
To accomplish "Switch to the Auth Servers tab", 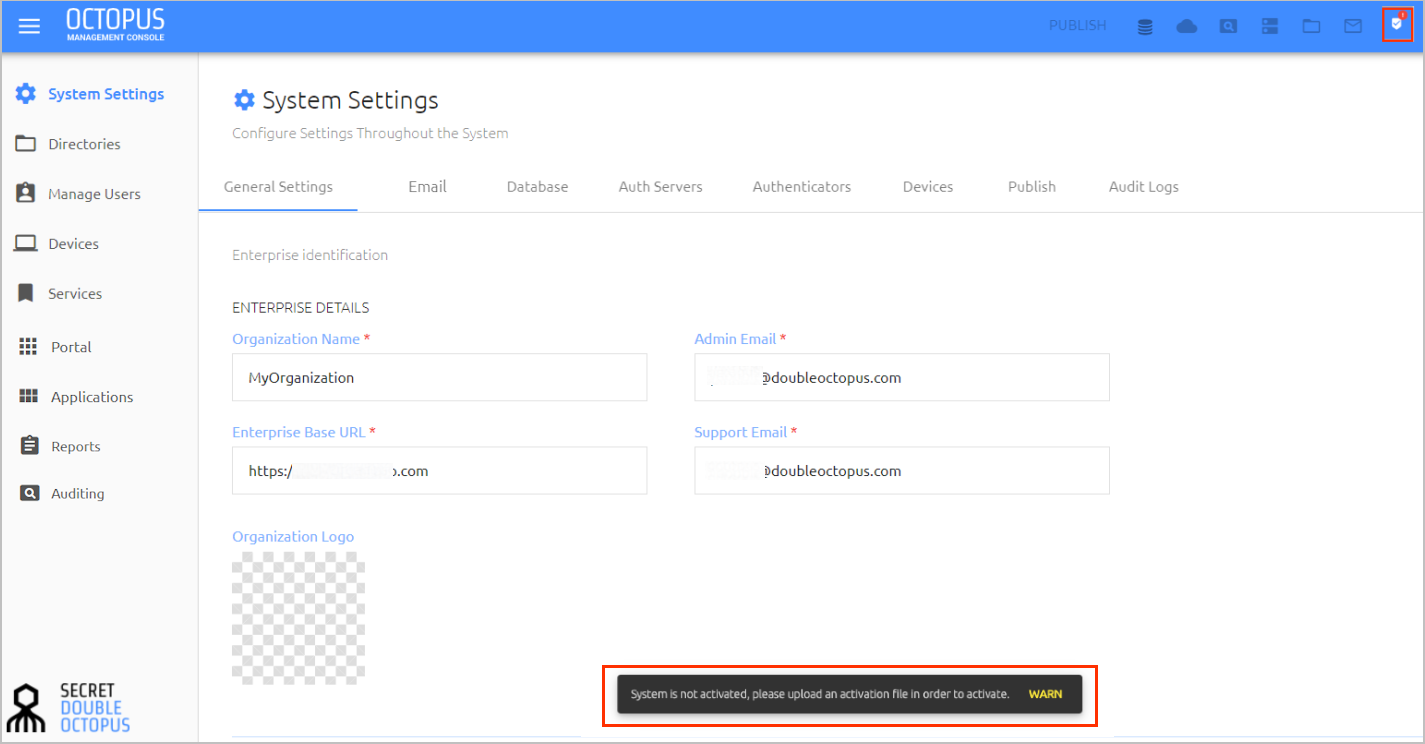I will [x=660, y=187].
